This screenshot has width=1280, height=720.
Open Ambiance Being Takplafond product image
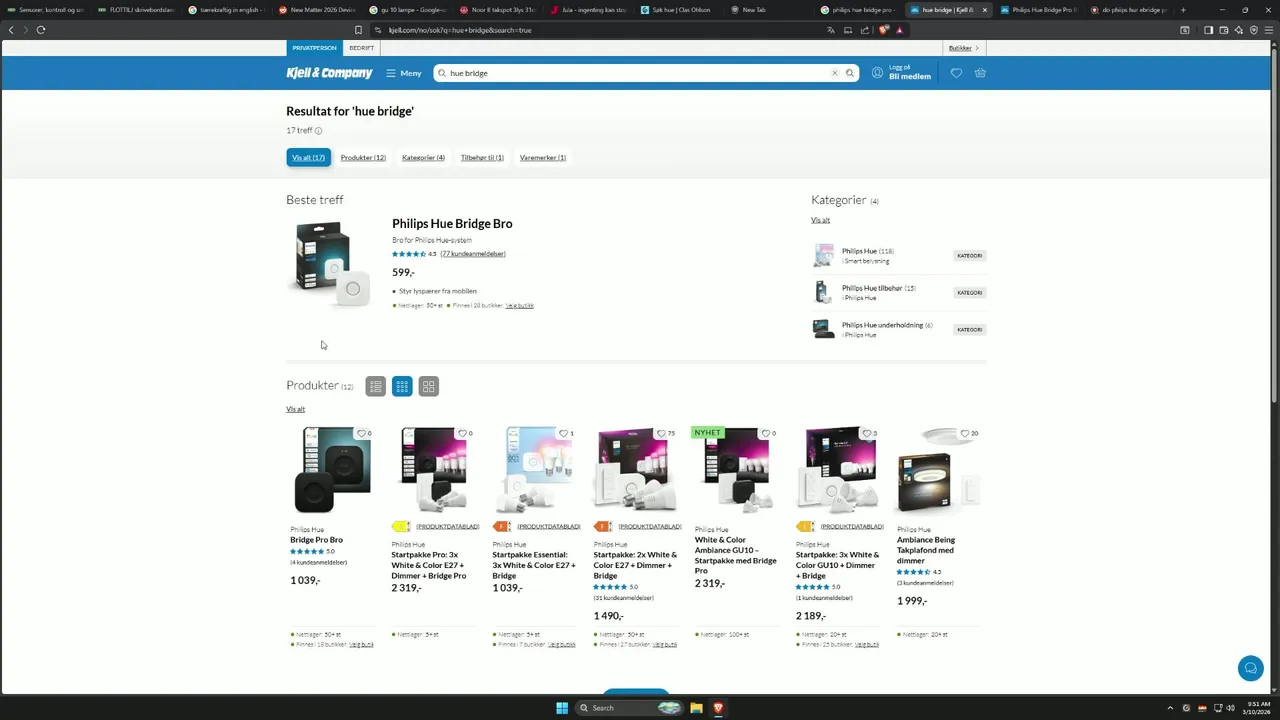[x=938, y=471]
